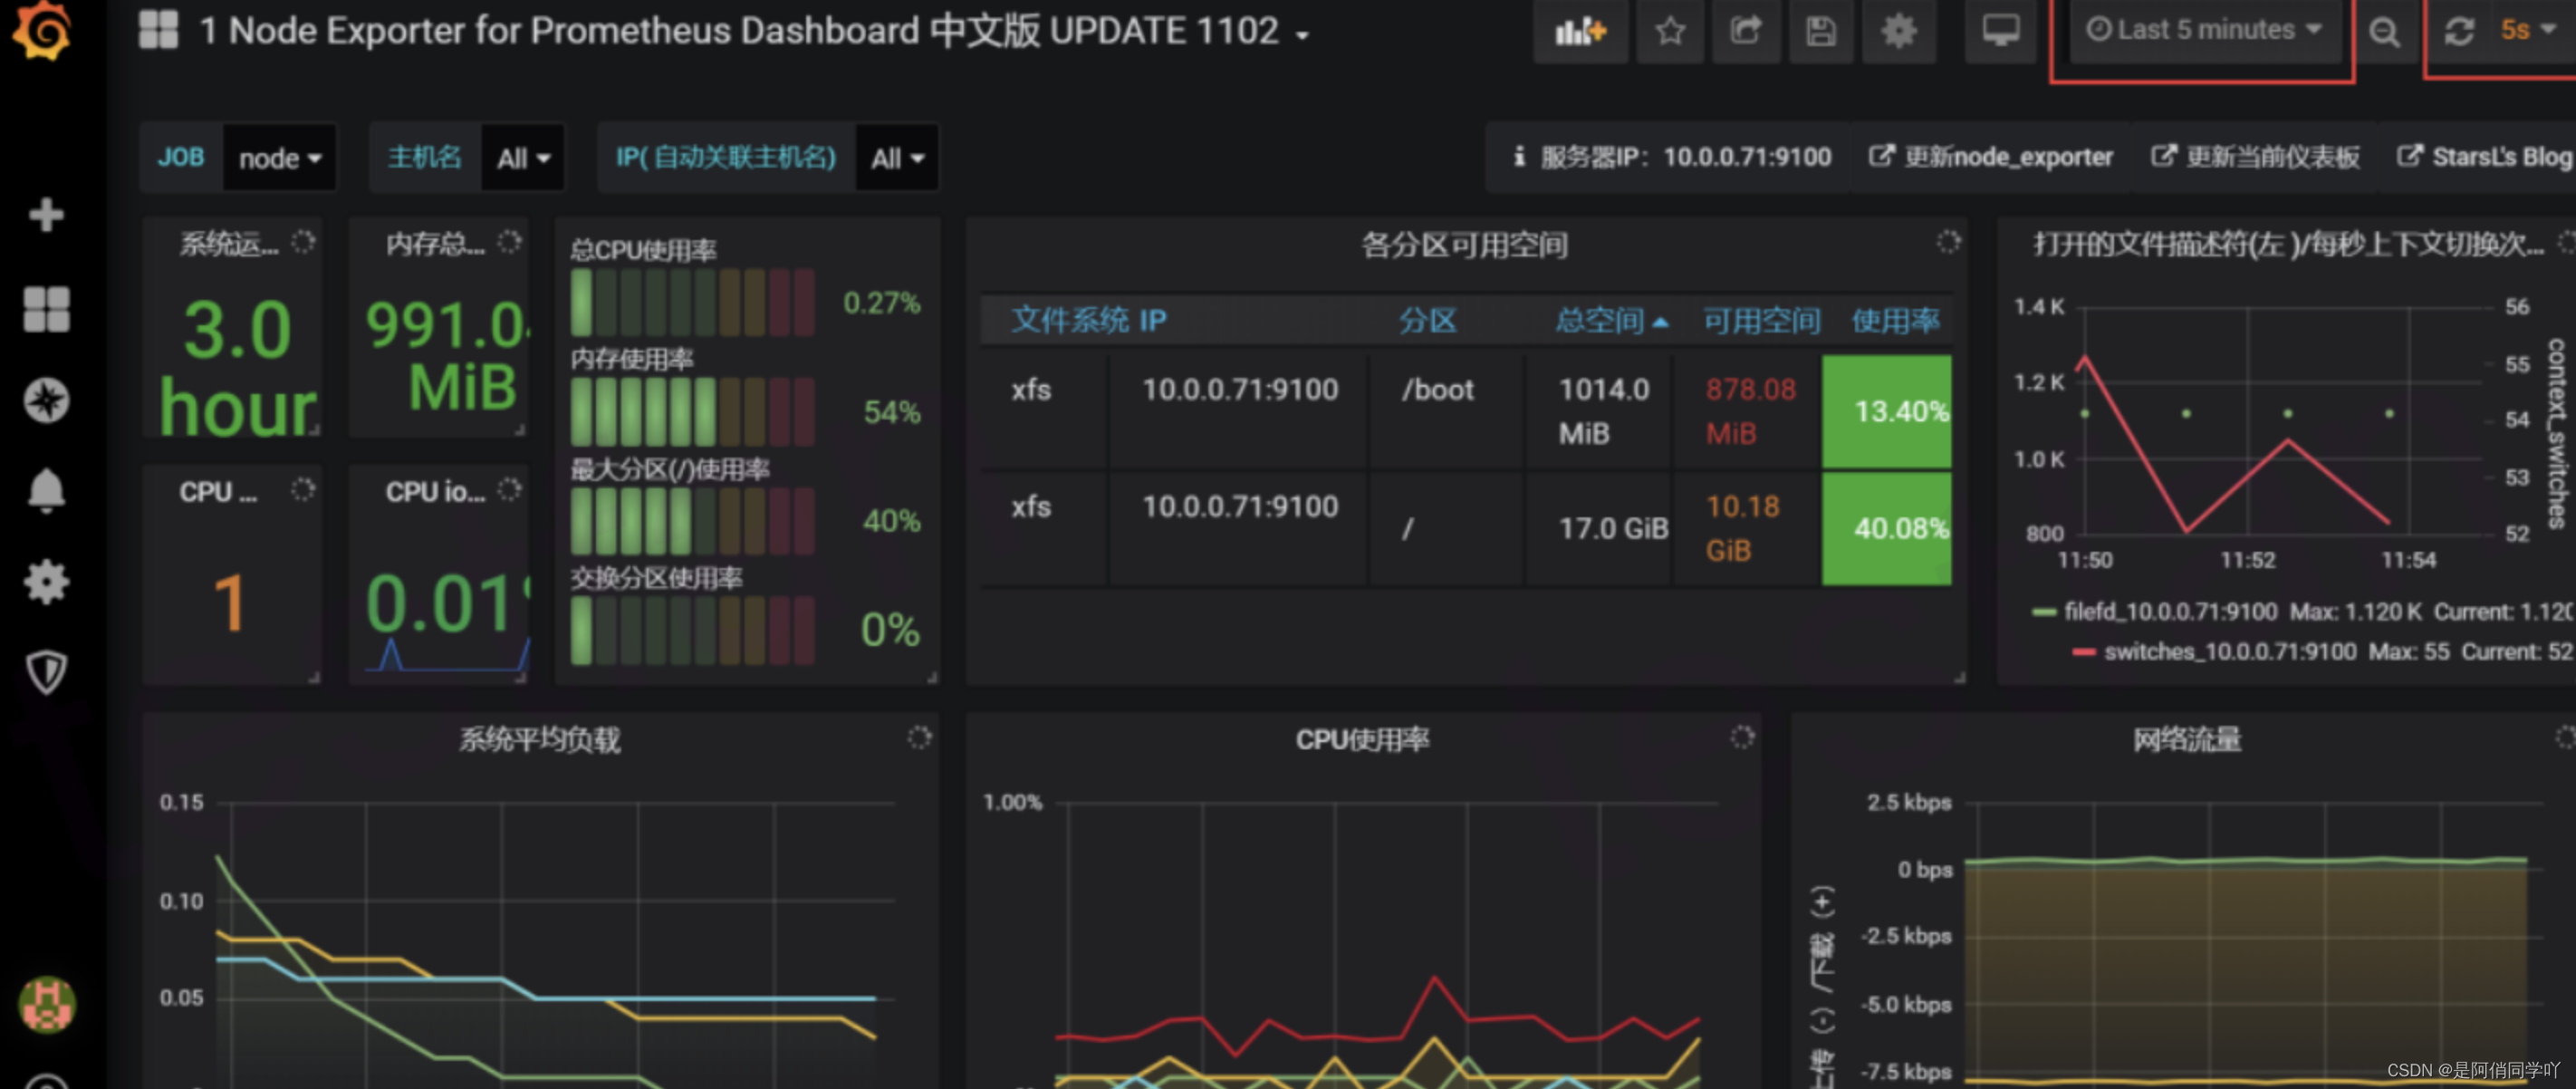Screen dimensions: 2576x1089
Task: Open Alerting bell in sidebar
Action: [46, 490]
